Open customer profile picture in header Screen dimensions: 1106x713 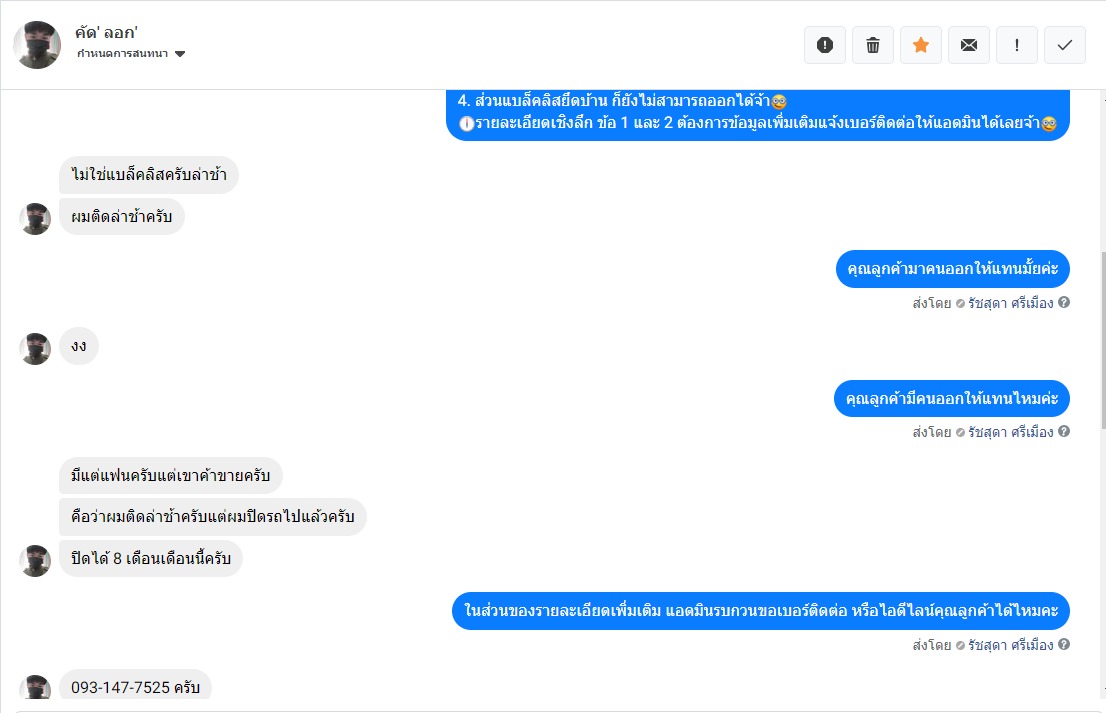[x=37, y=44]
